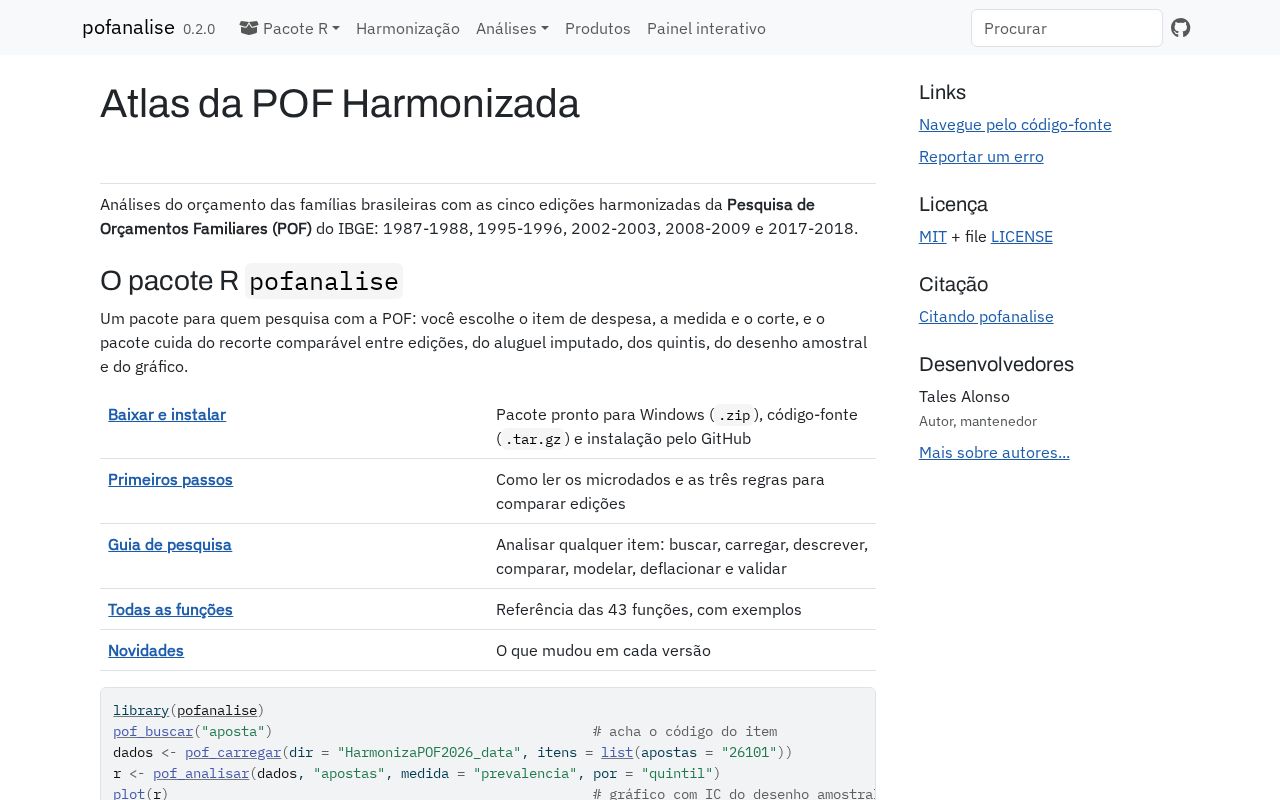Click the pofanalise brand title

128,27
